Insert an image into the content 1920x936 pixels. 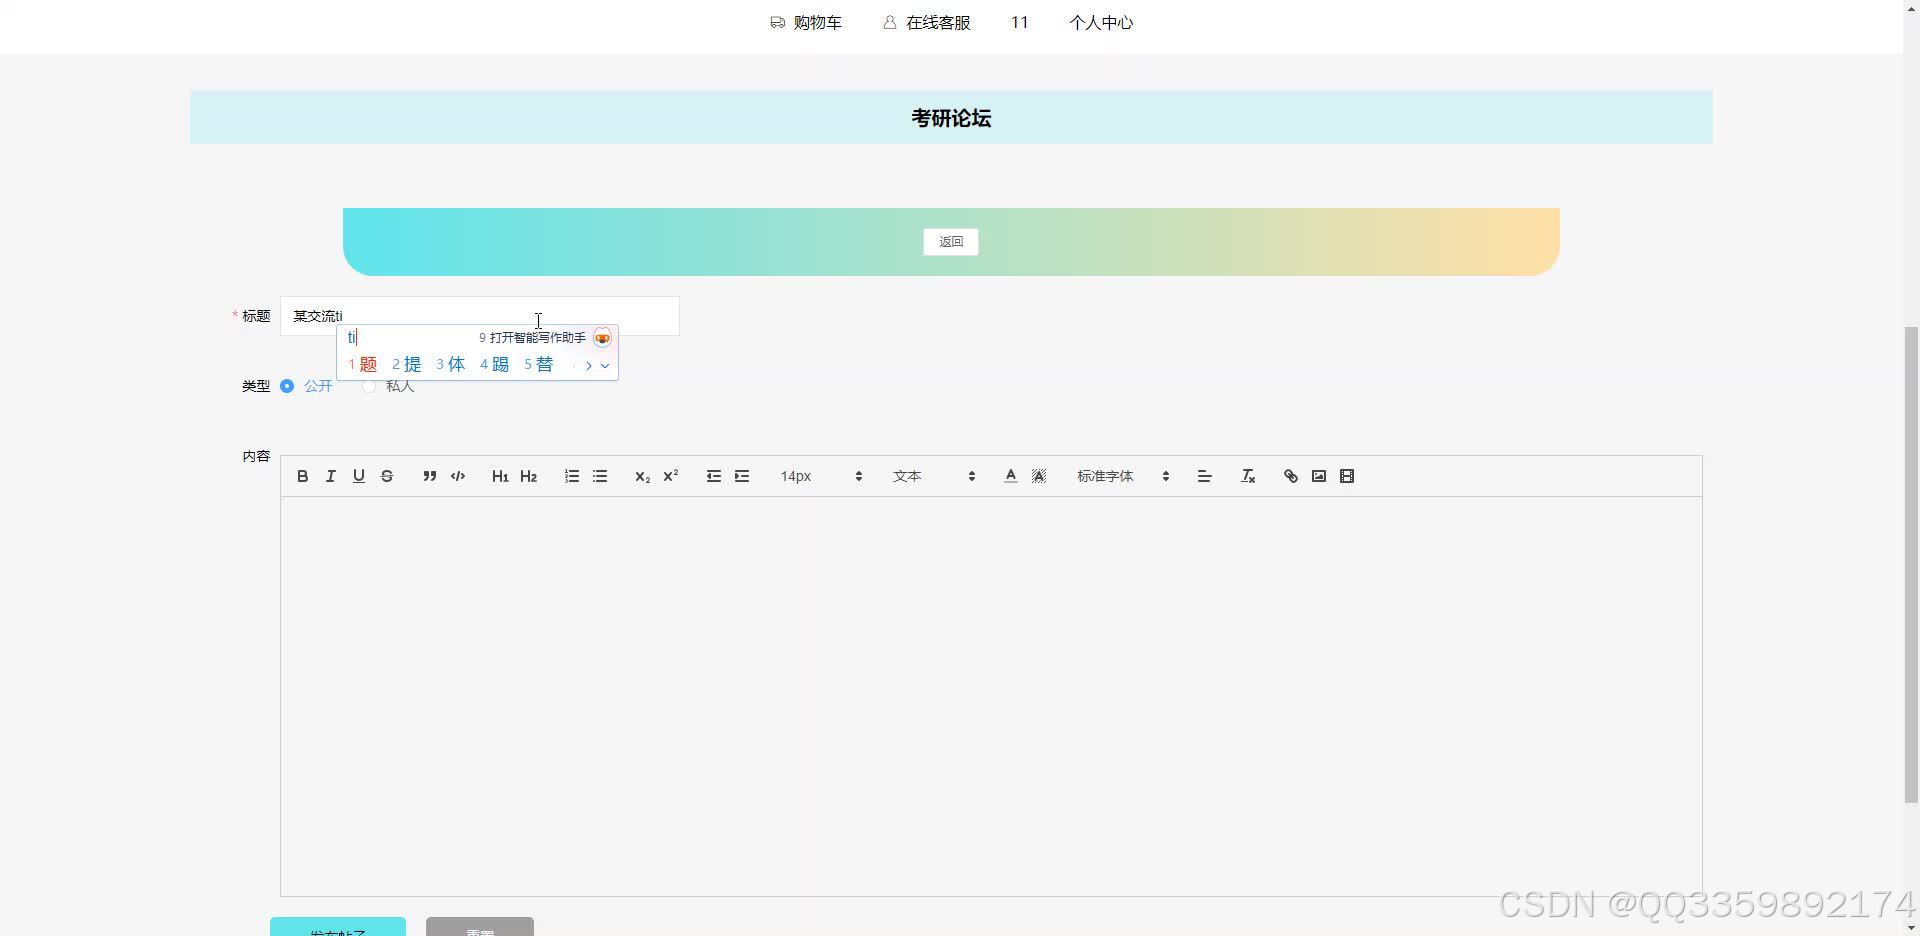[1319, 476]
